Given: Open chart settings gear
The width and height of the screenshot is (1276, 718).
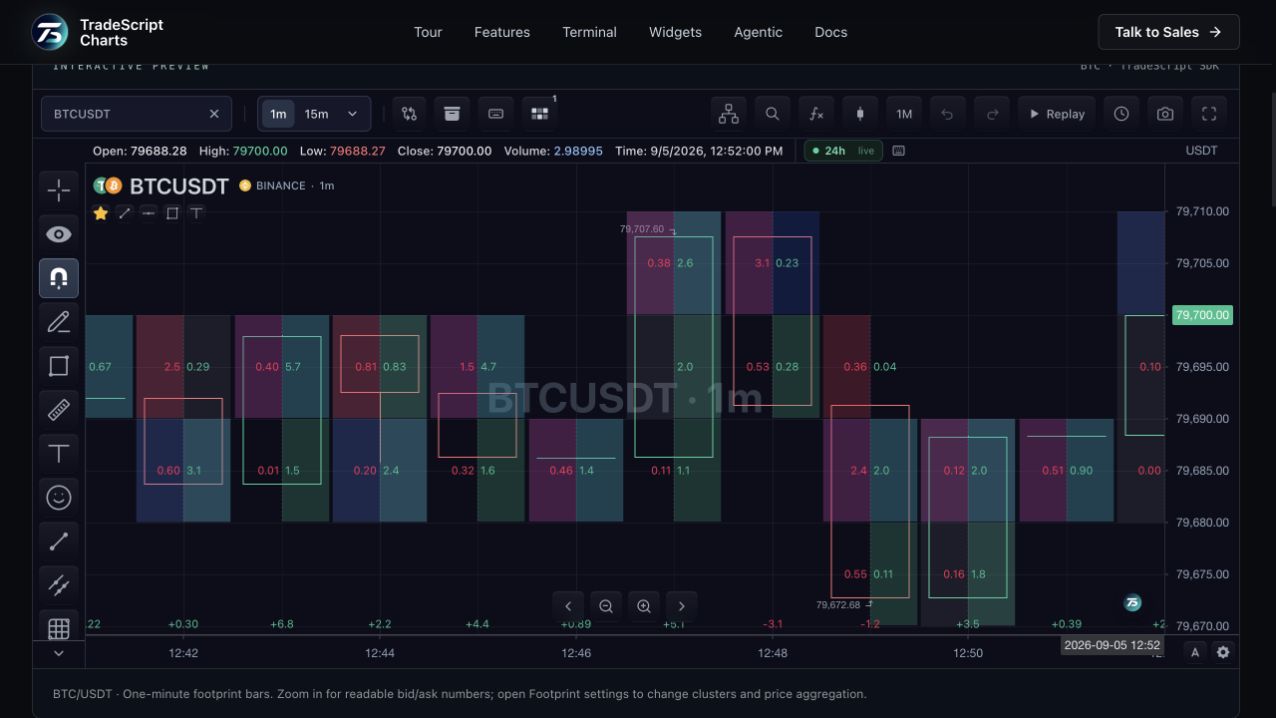Looking at the screenshot, I should [x=1223, y=652].
